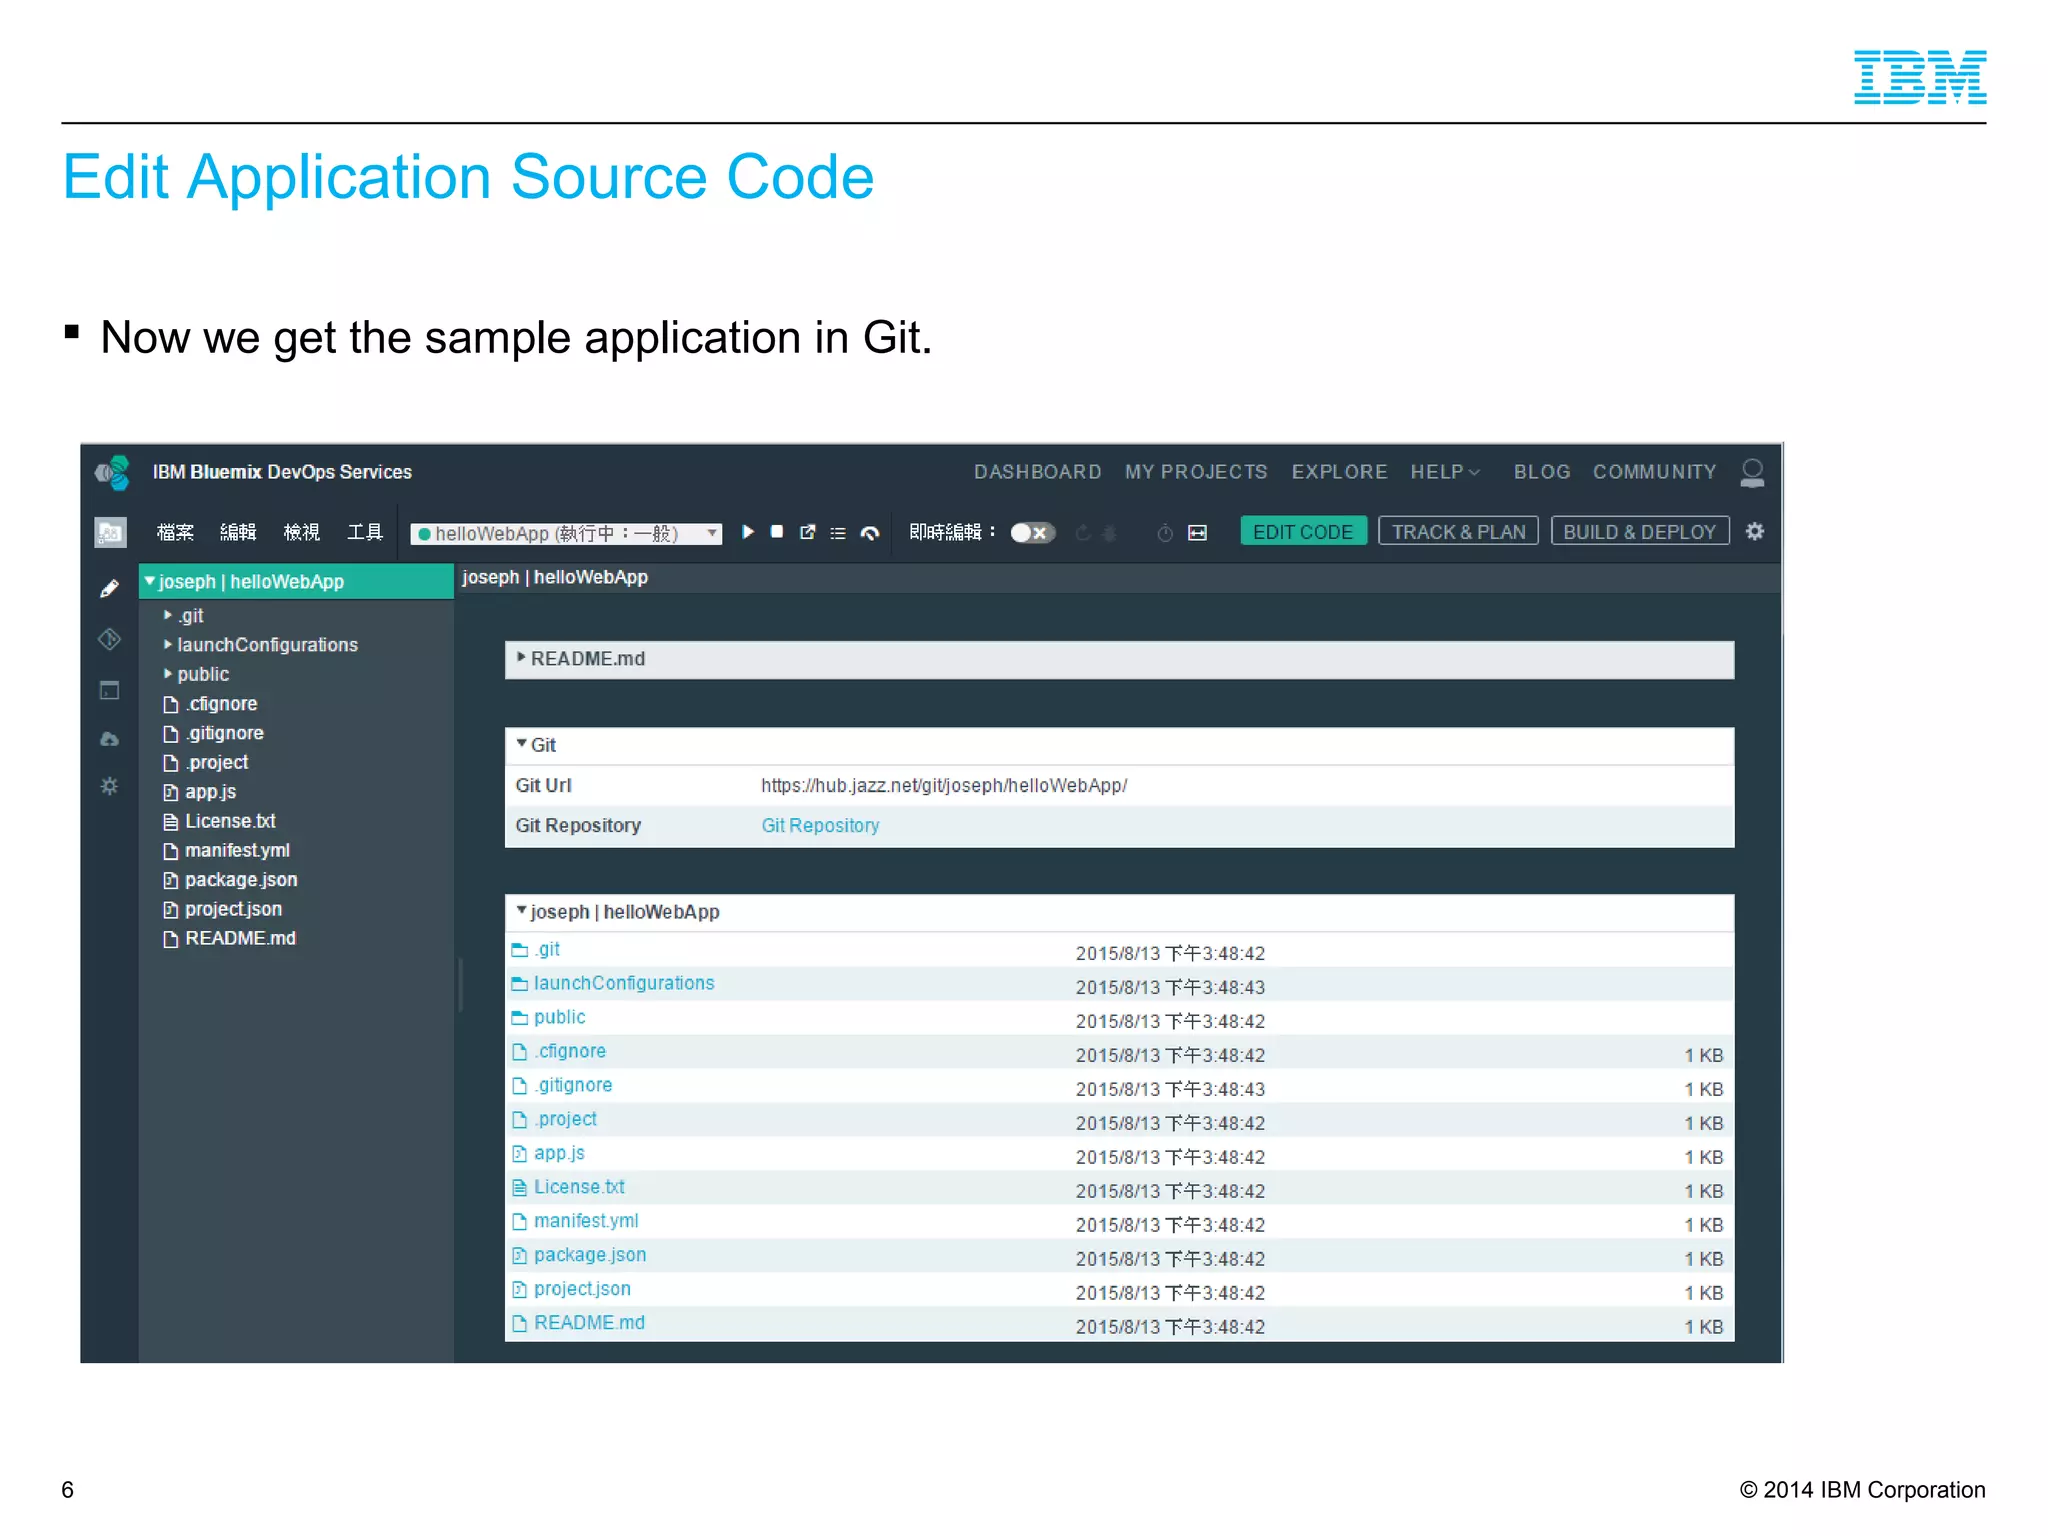
Task: Open the HELP dropdown menu
Action: coord(1445,472)
